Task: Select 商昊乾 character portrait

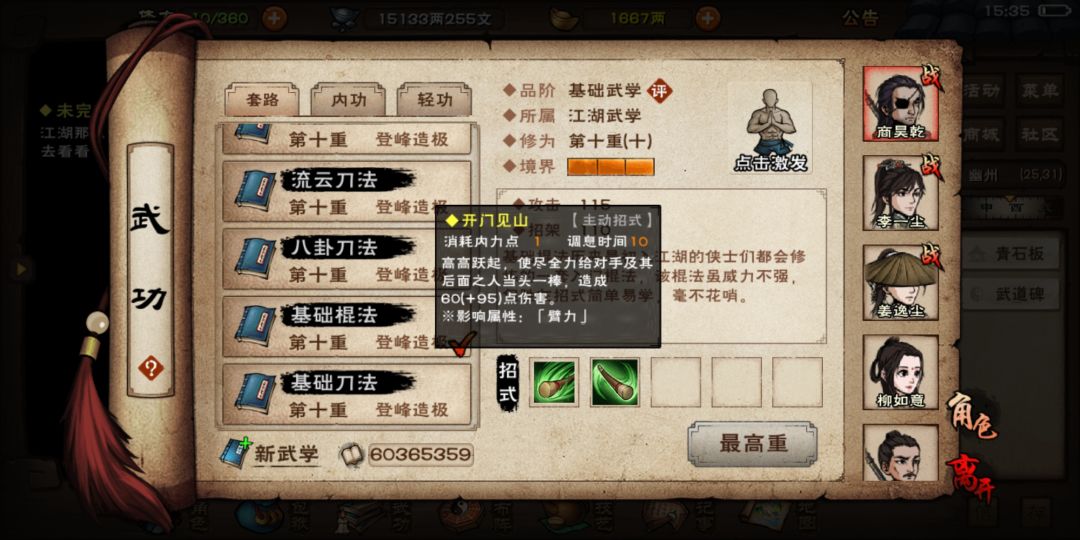Action: 900,104
